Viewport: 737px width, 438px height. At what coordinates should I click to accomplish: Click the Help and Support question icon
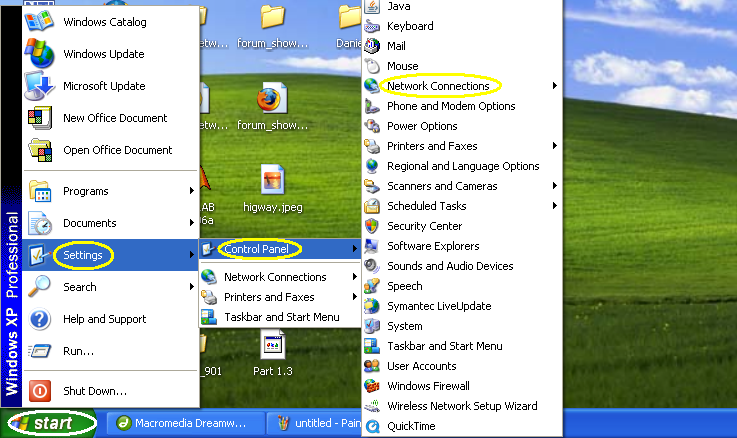pos(40,319)
